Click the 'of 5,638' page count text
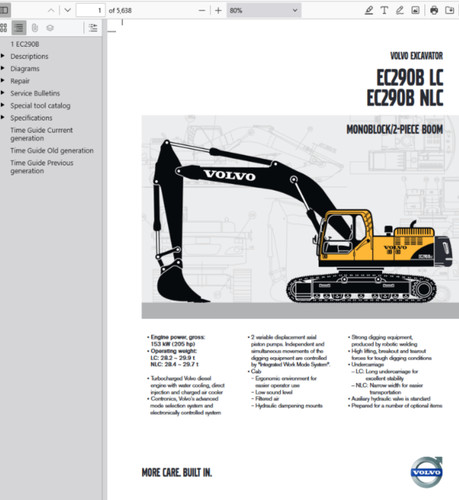 pos(120,11)
